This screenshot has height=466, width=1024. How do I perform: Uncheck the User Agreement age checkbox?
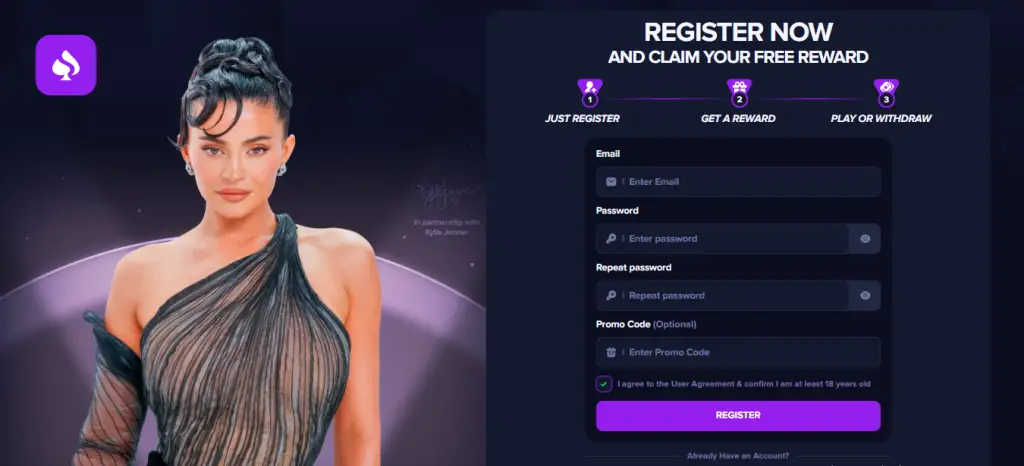604,384
